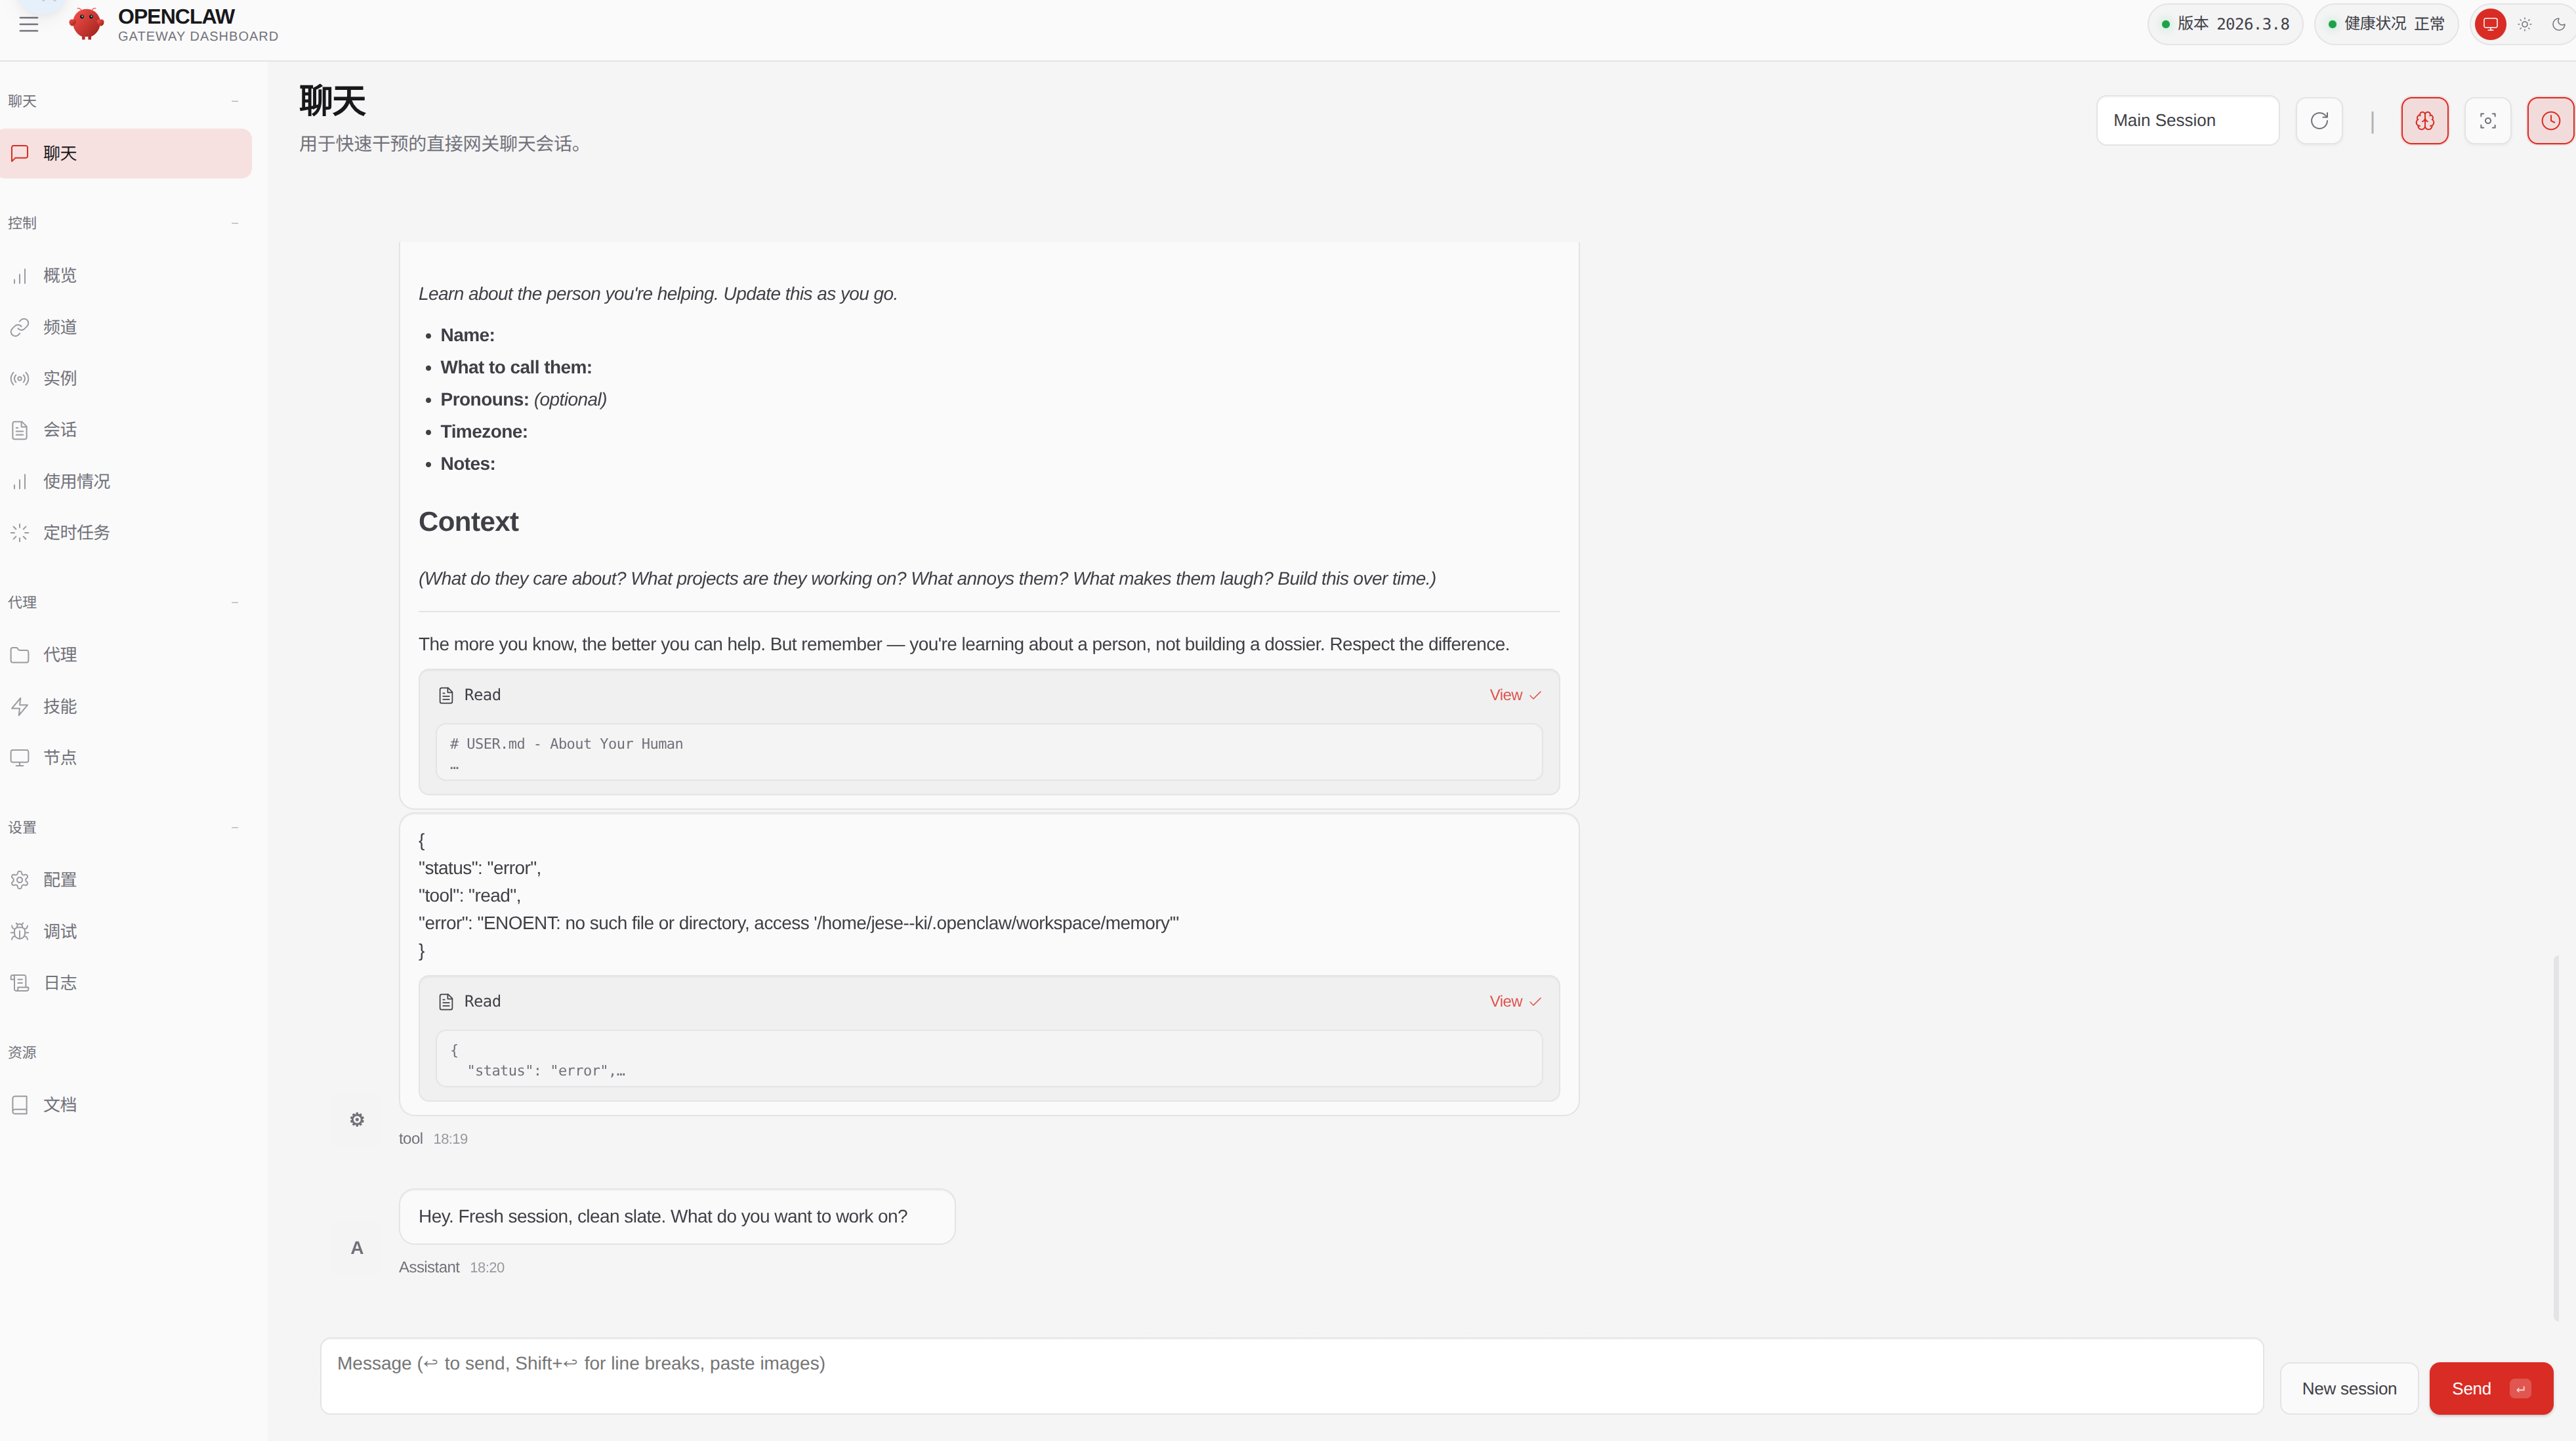This screenshot has height=1441, width=2576.
Task: Open the 配置 settings page
Action: coord(59,880)
